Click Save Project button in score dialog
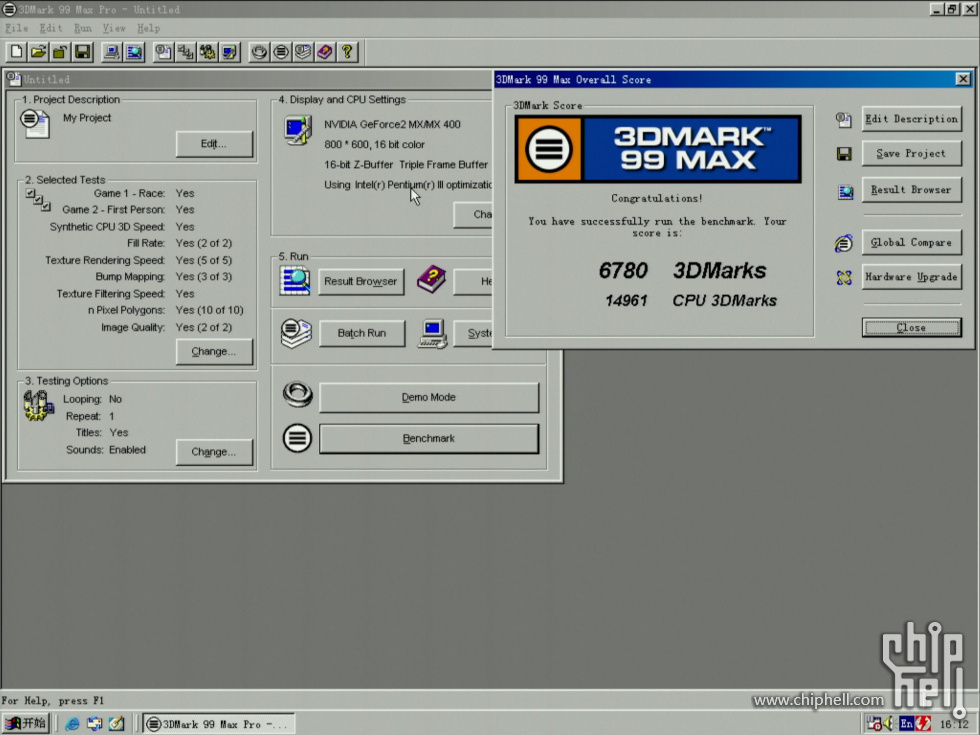This screenshot has width=980, height=735. [911, 153]
